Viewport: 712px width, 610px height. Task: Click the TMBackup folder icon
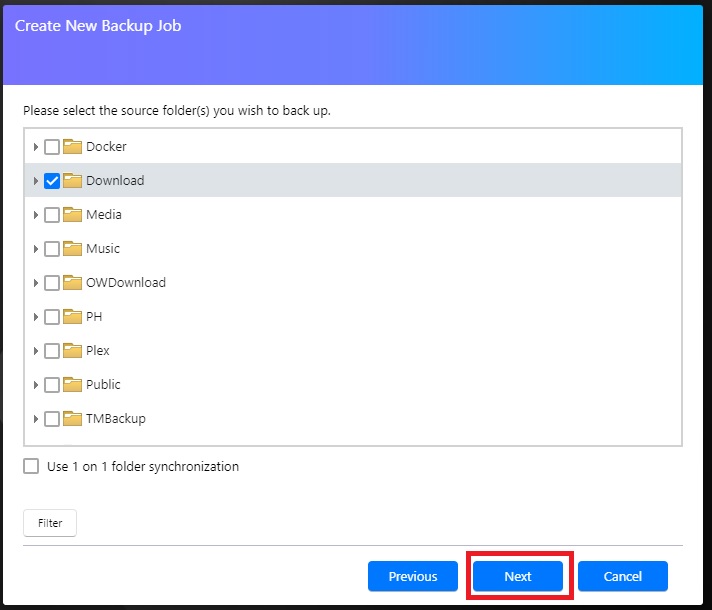72,419
